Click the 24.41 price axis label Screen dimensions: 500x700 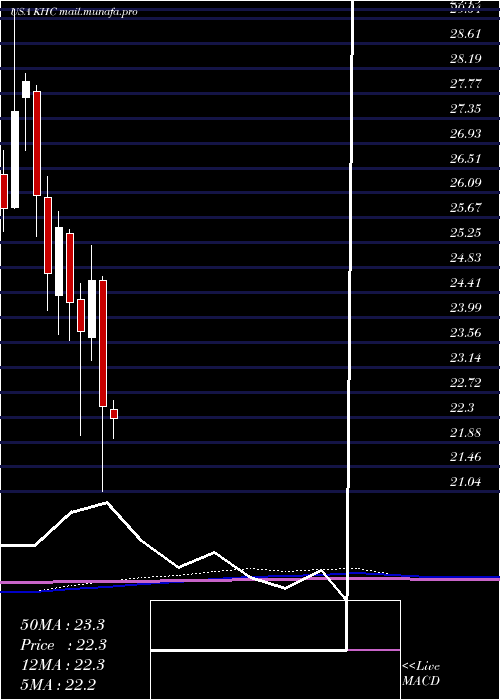click(x=465, y=283)
